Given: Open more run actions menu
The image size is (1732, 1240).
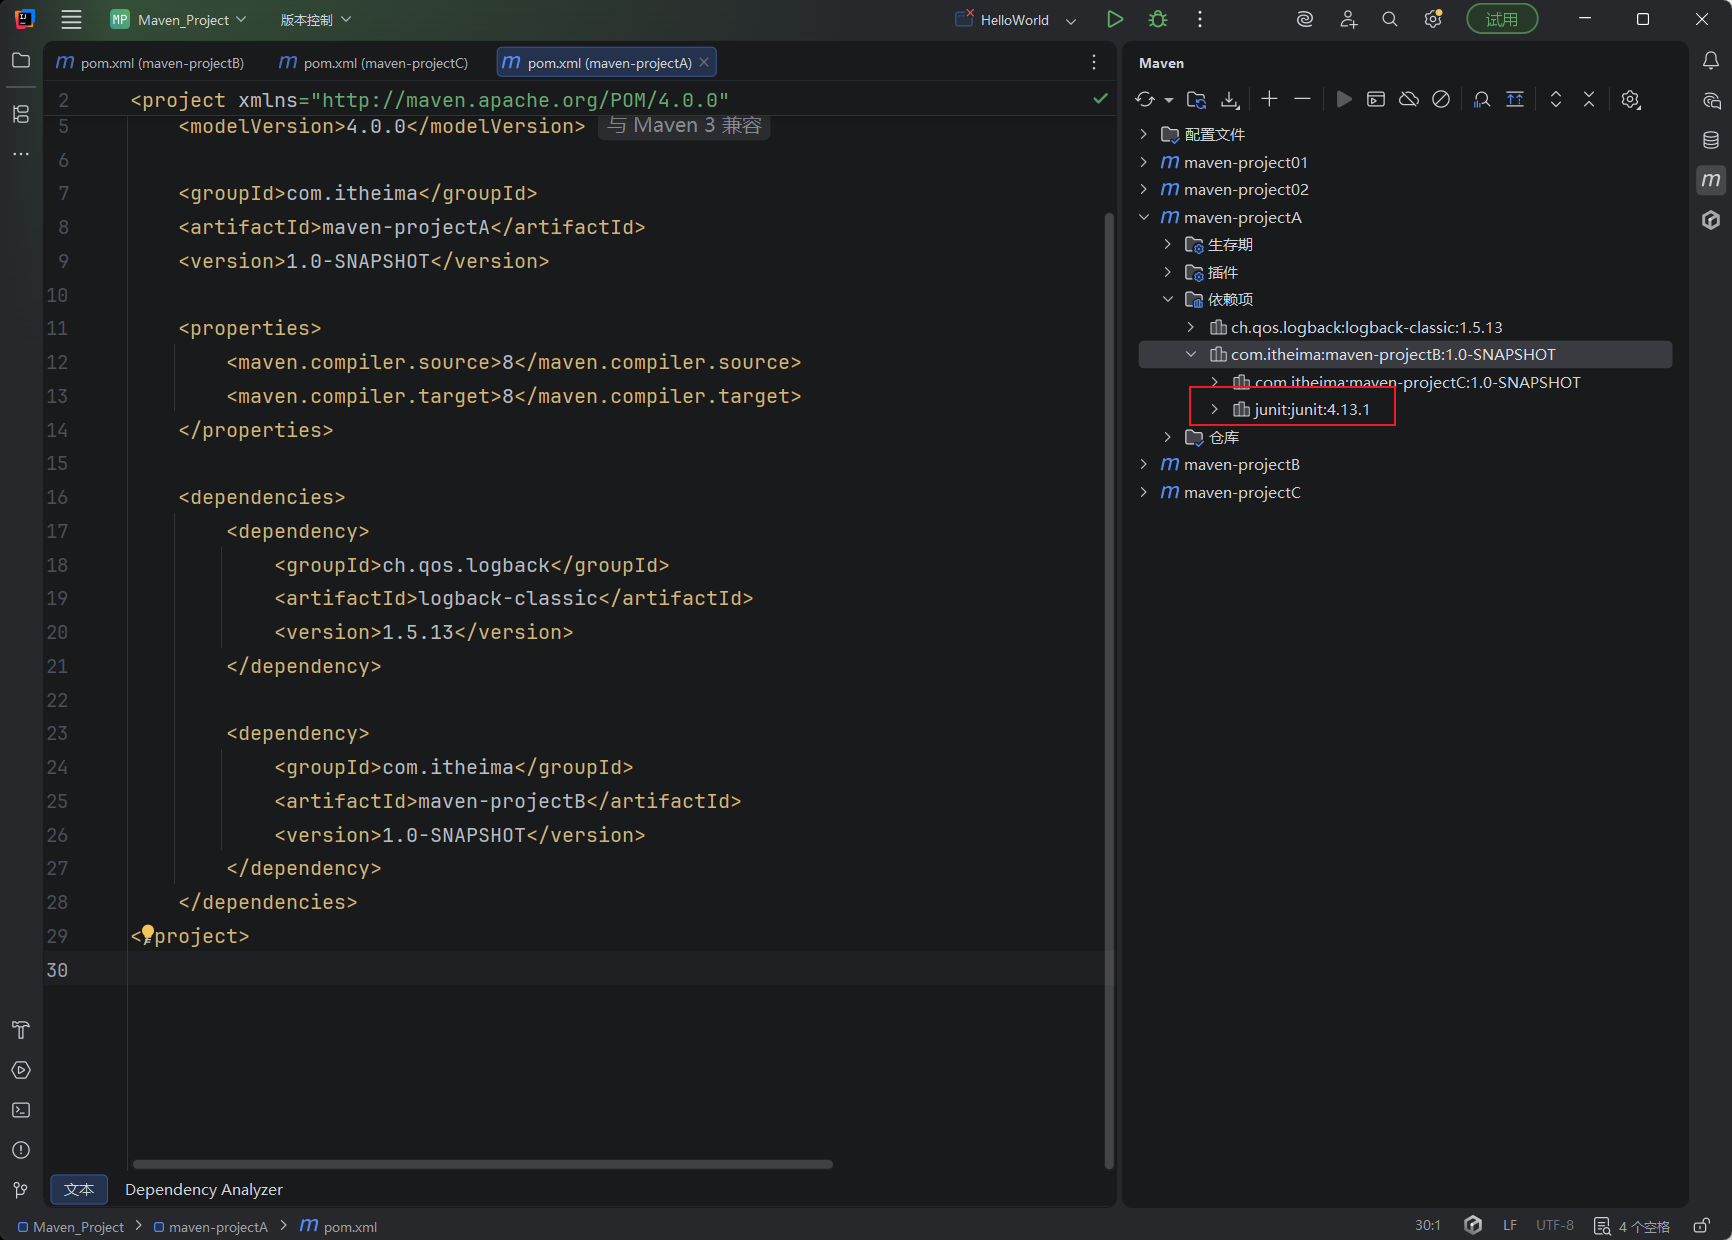Looking at the screenshot, I should tap(1200, 19).
